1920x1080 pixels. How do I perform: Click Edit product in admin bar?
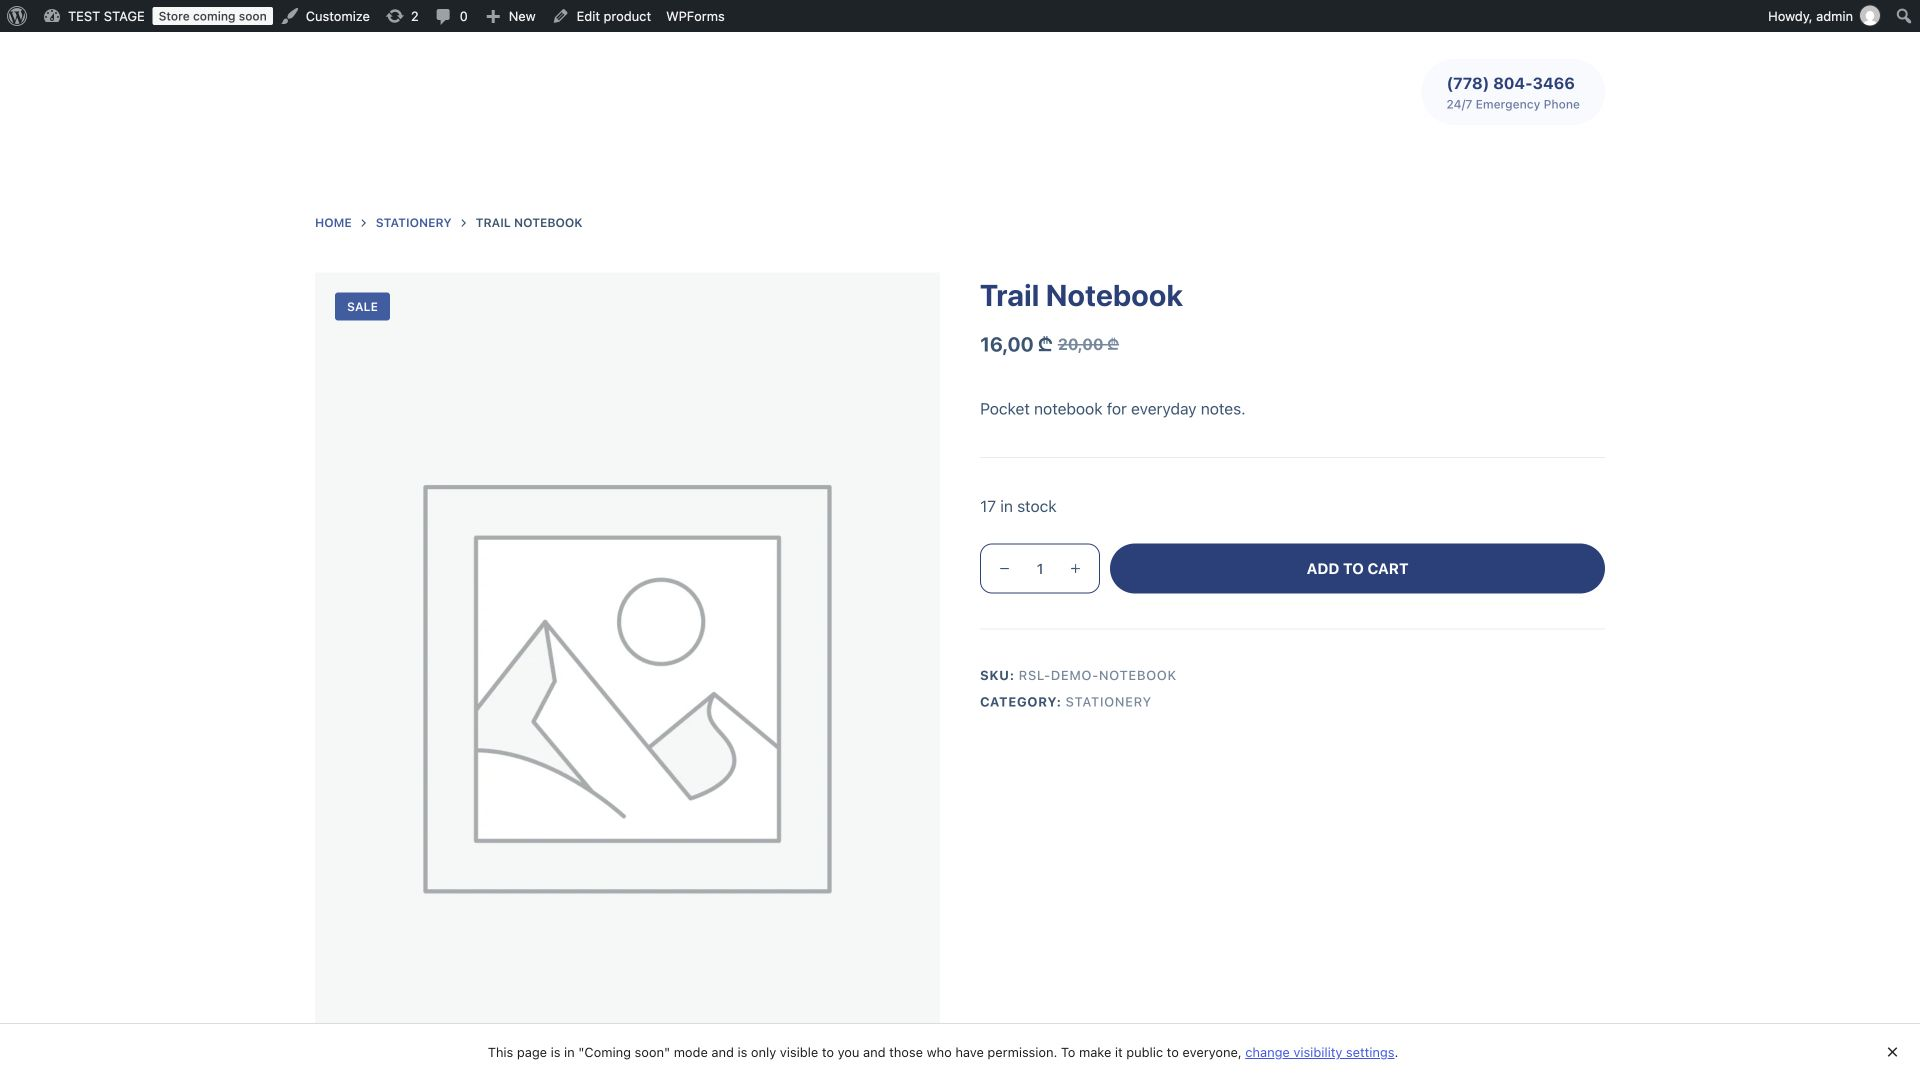tap(602, 16)
